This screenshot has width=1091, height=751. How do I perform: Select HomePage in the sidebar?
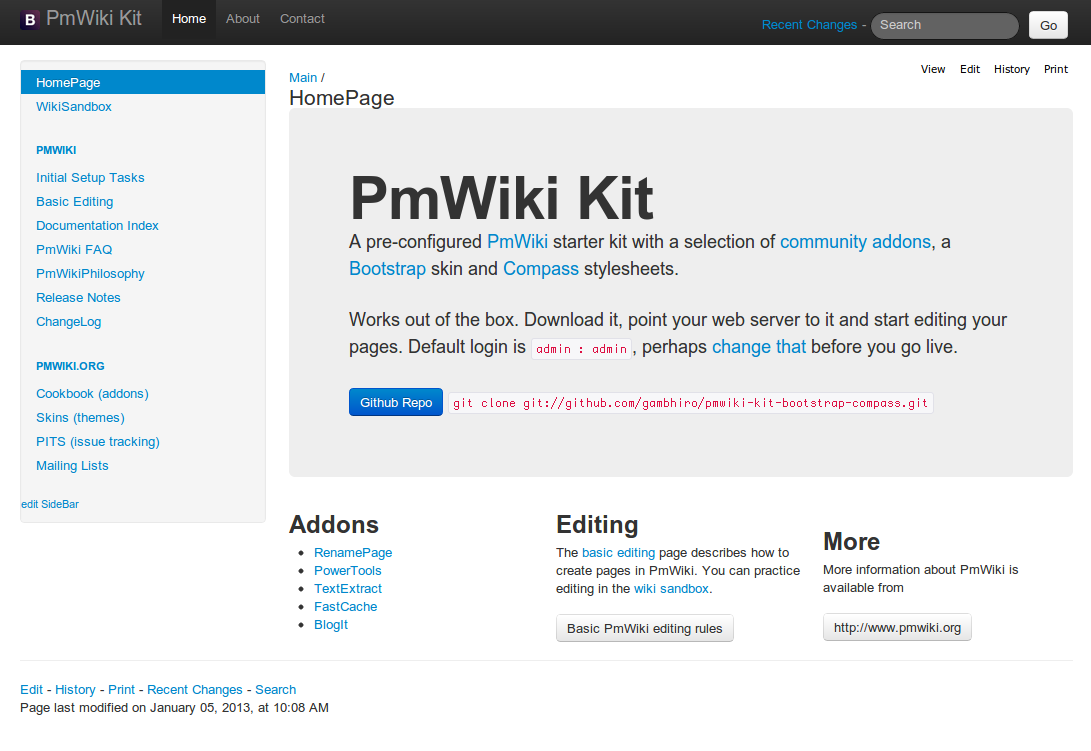tap(143, 82)
